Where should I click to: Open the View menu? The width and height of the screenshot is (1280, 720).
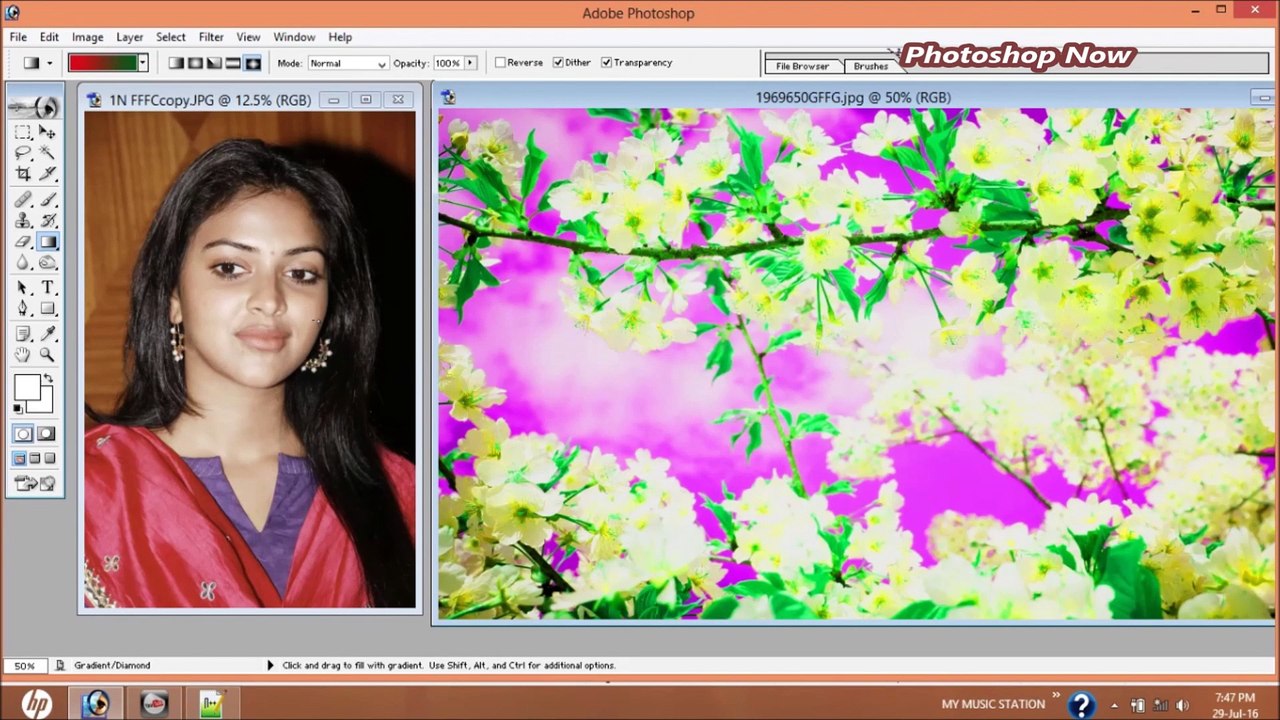[248, 37]
